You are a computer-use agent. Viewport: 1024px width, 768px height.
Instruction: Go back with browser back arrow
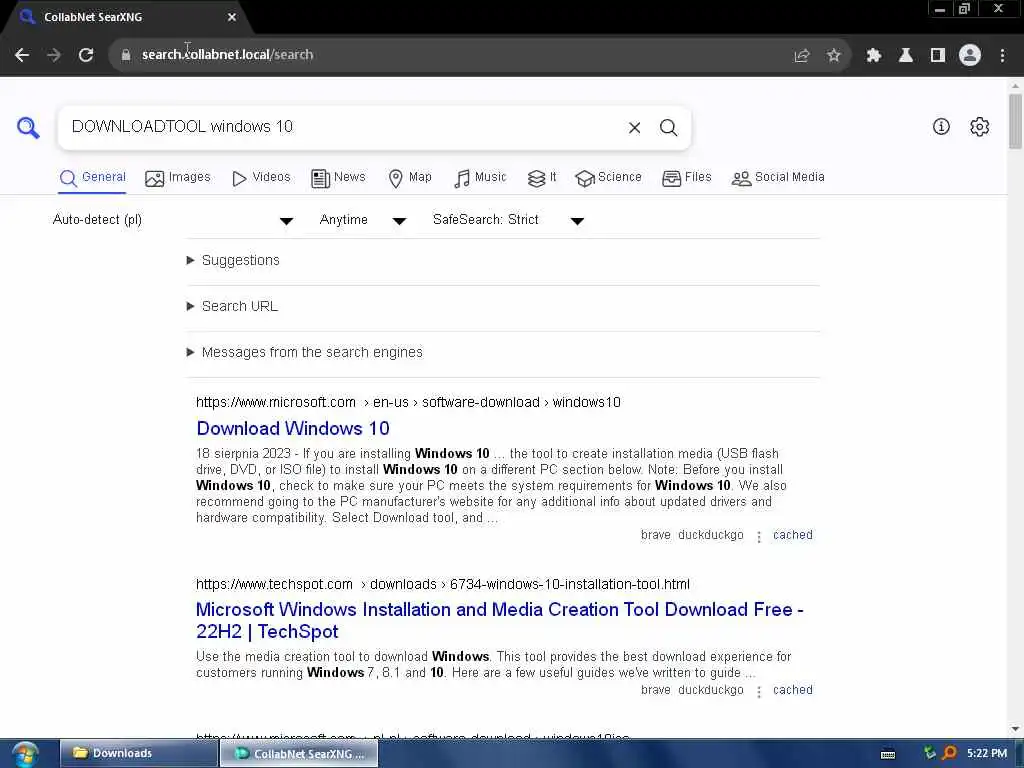(22, 55)
